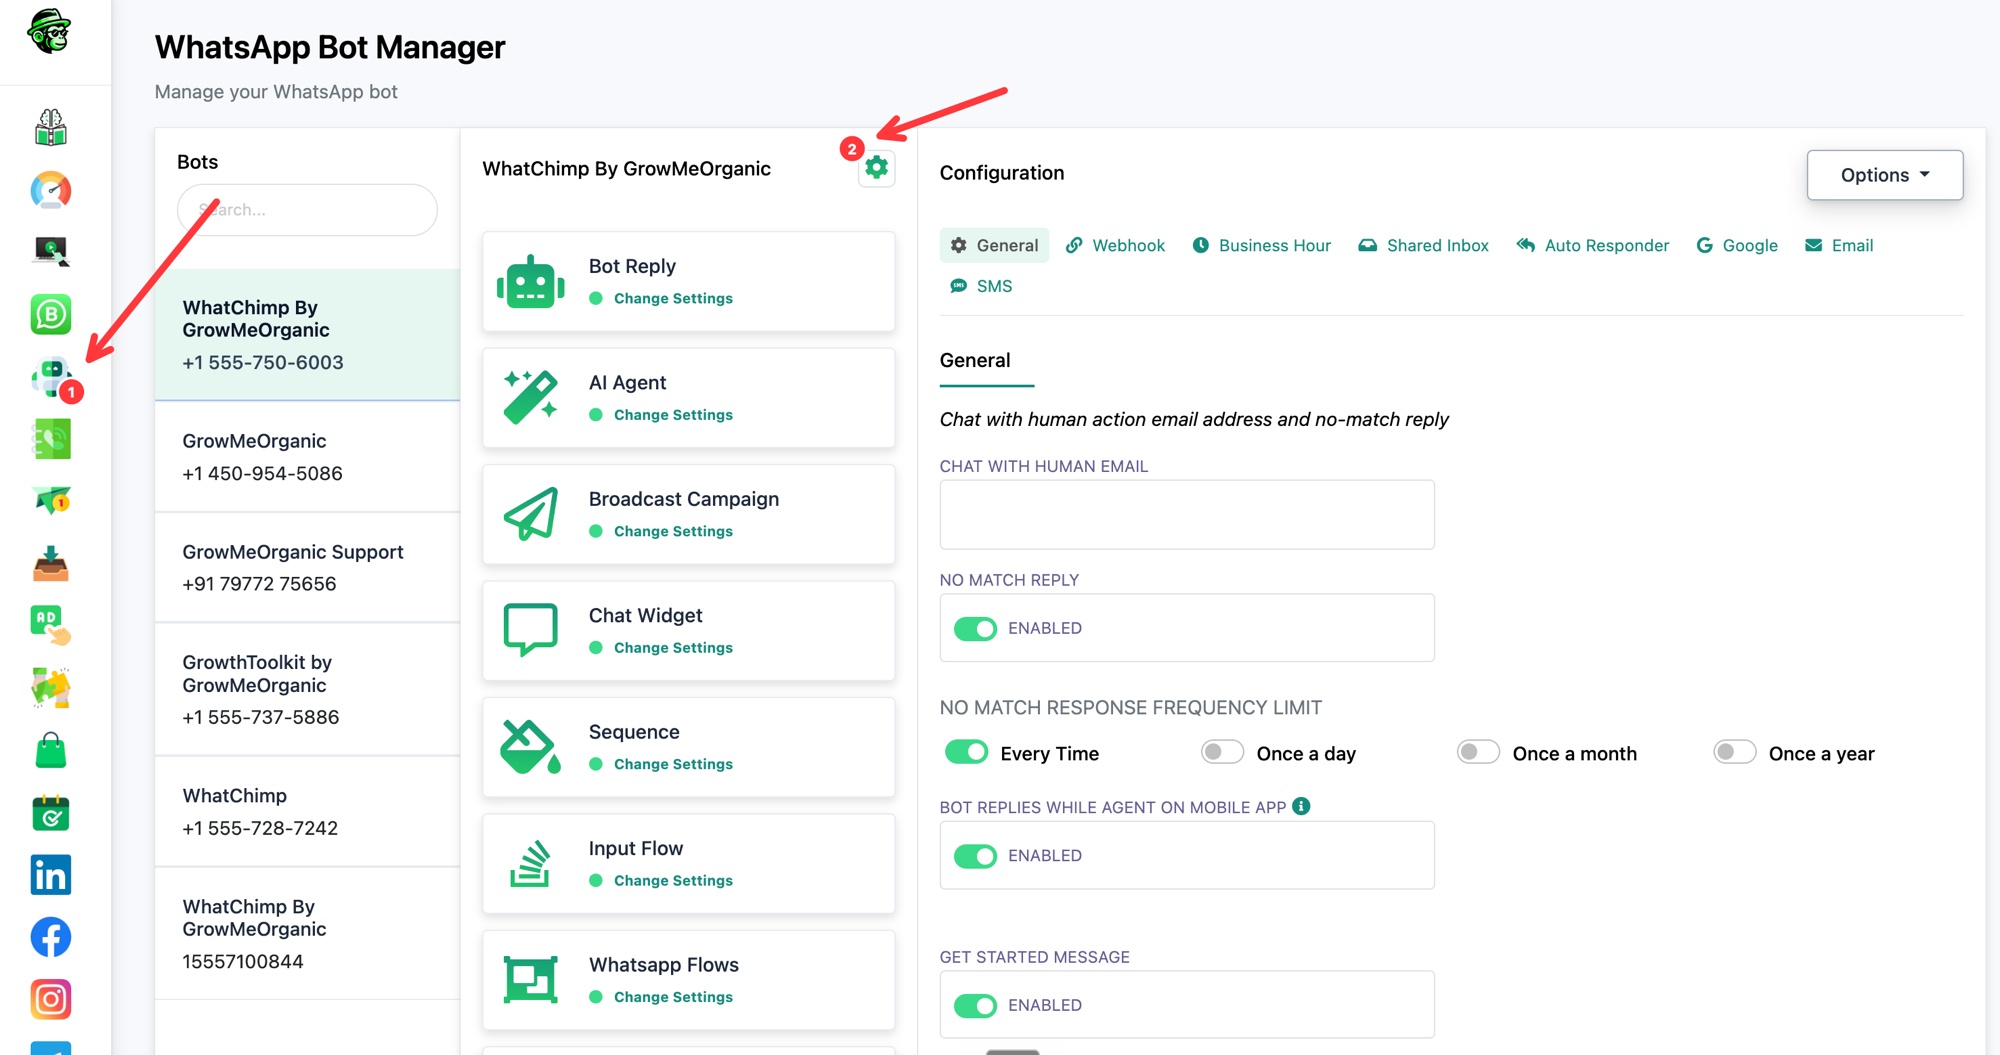
Task: Click Change Settings under Whatsapp Flows
Action: click(673, 997)
